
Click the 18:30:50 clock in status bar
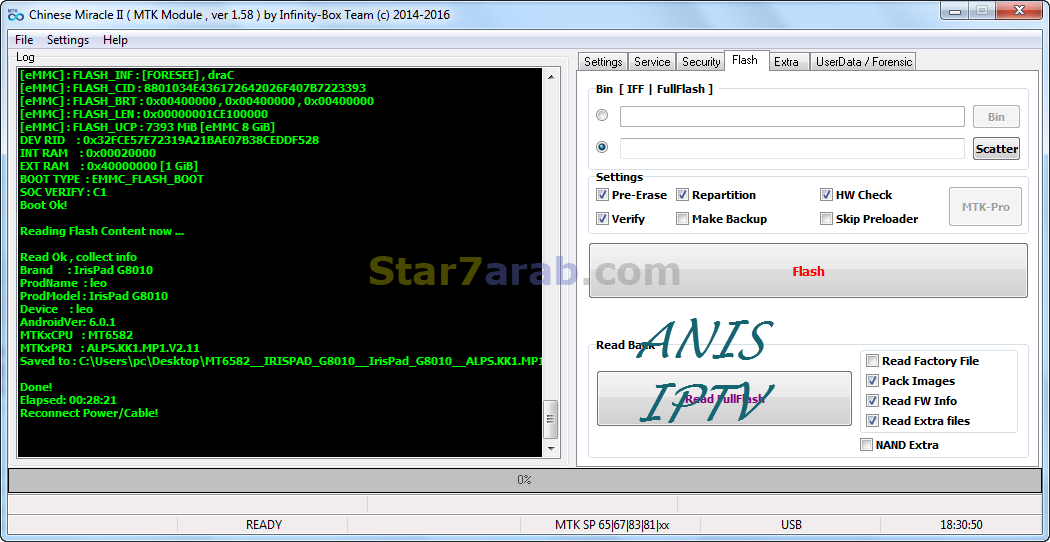click(961, 525)
